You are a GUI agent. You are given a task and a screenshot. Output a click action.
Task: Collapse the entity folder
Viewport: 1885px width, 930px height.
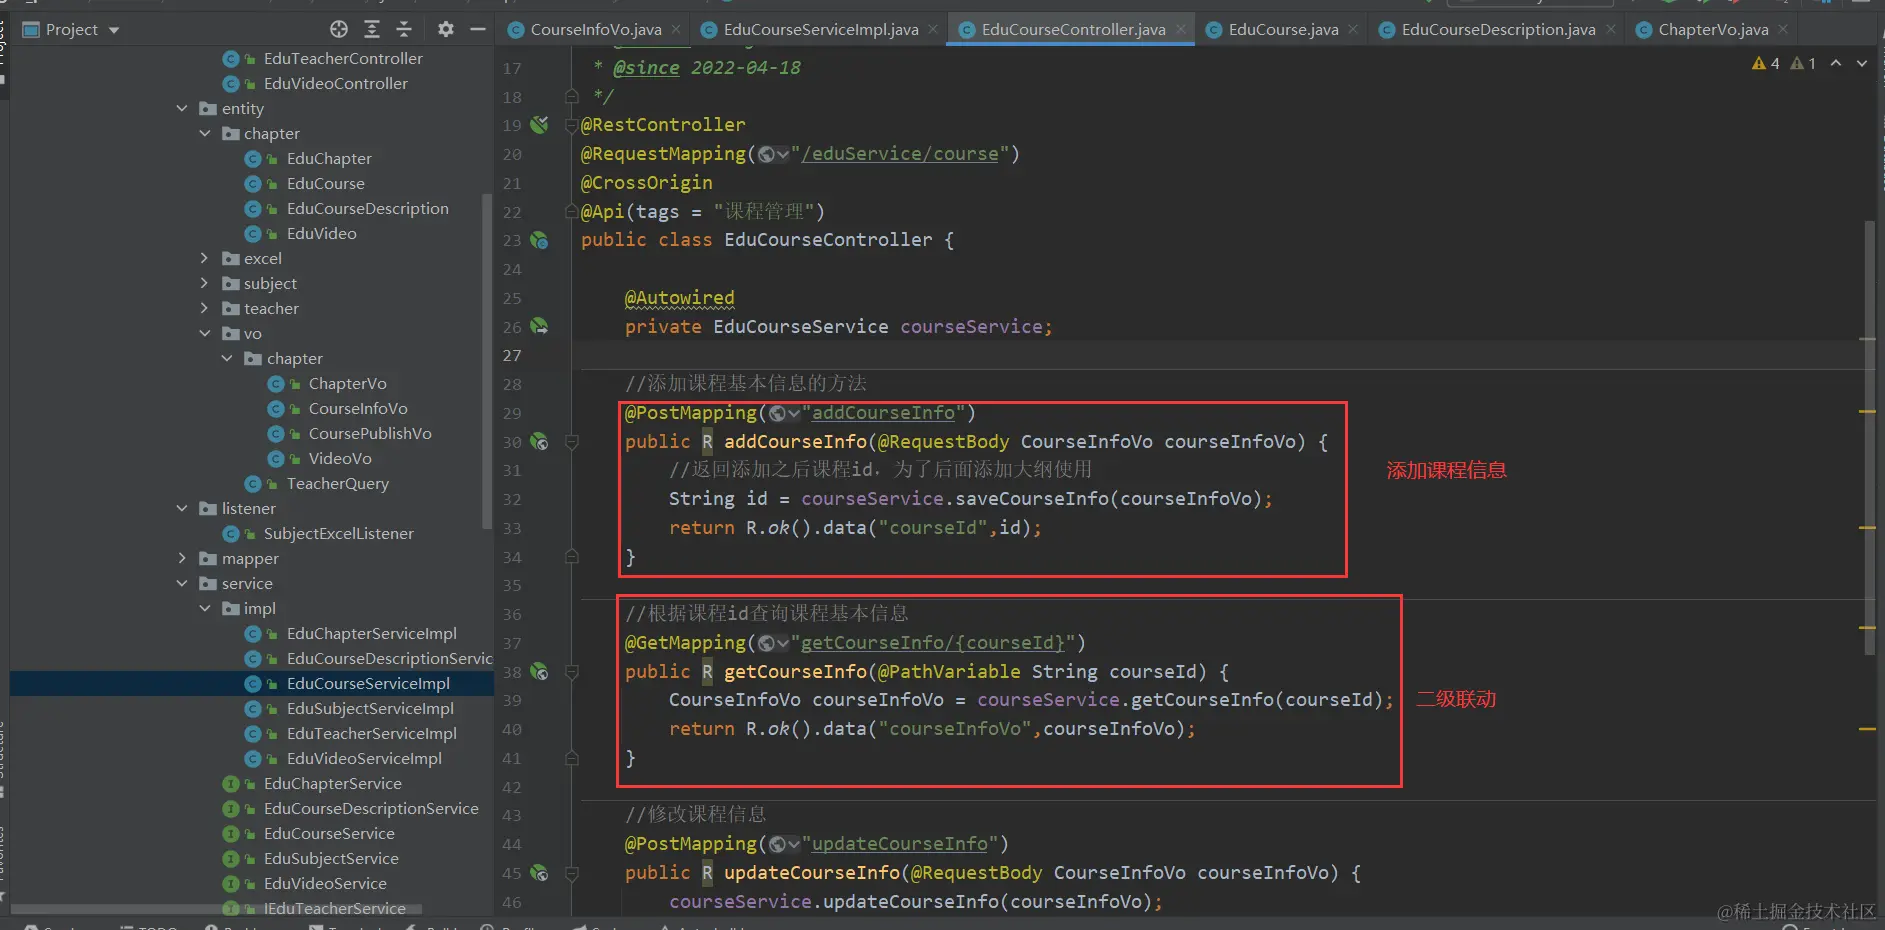click(x=182, y=108)
